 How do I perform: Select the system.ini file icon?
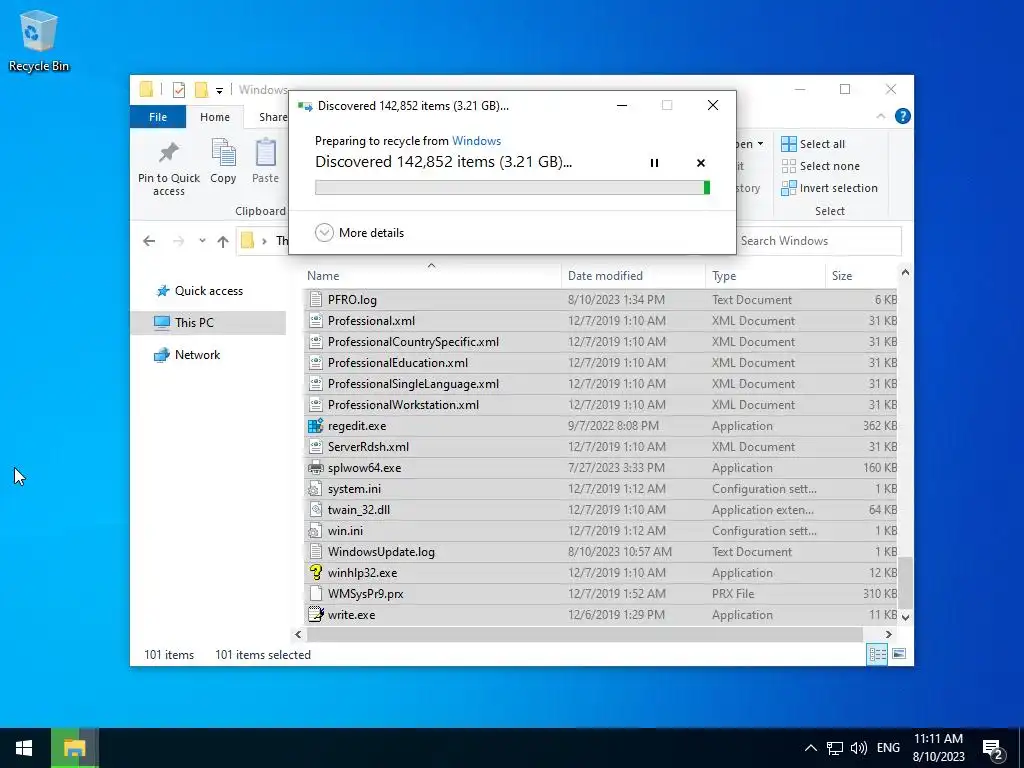315,488
